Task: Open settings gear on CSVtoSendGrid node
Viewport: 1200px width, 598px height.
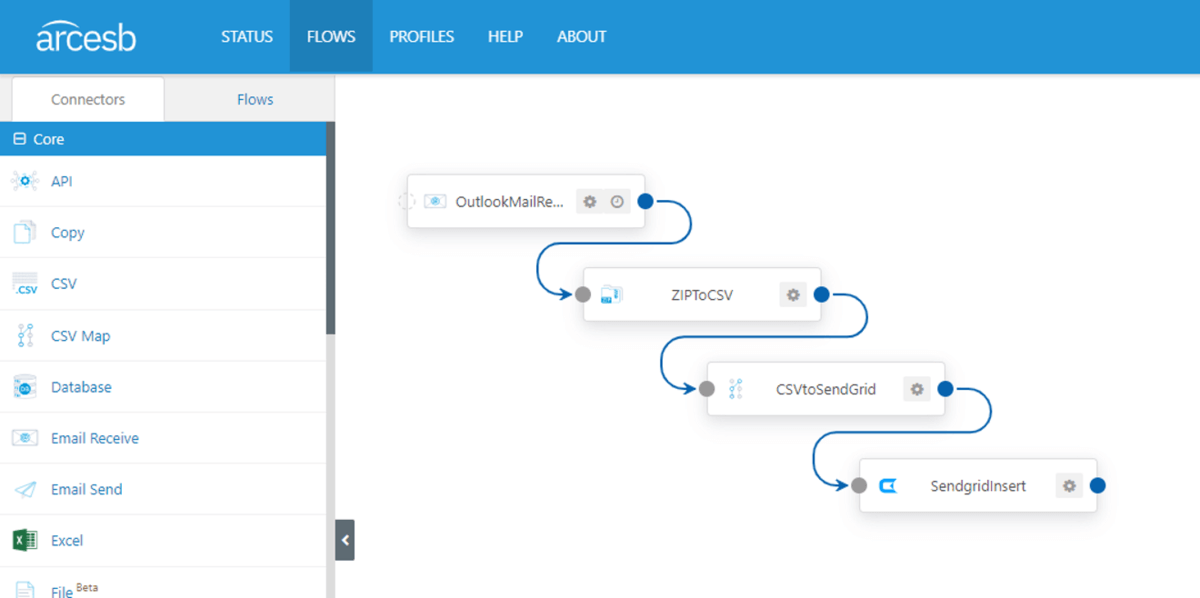Action: 917,388
